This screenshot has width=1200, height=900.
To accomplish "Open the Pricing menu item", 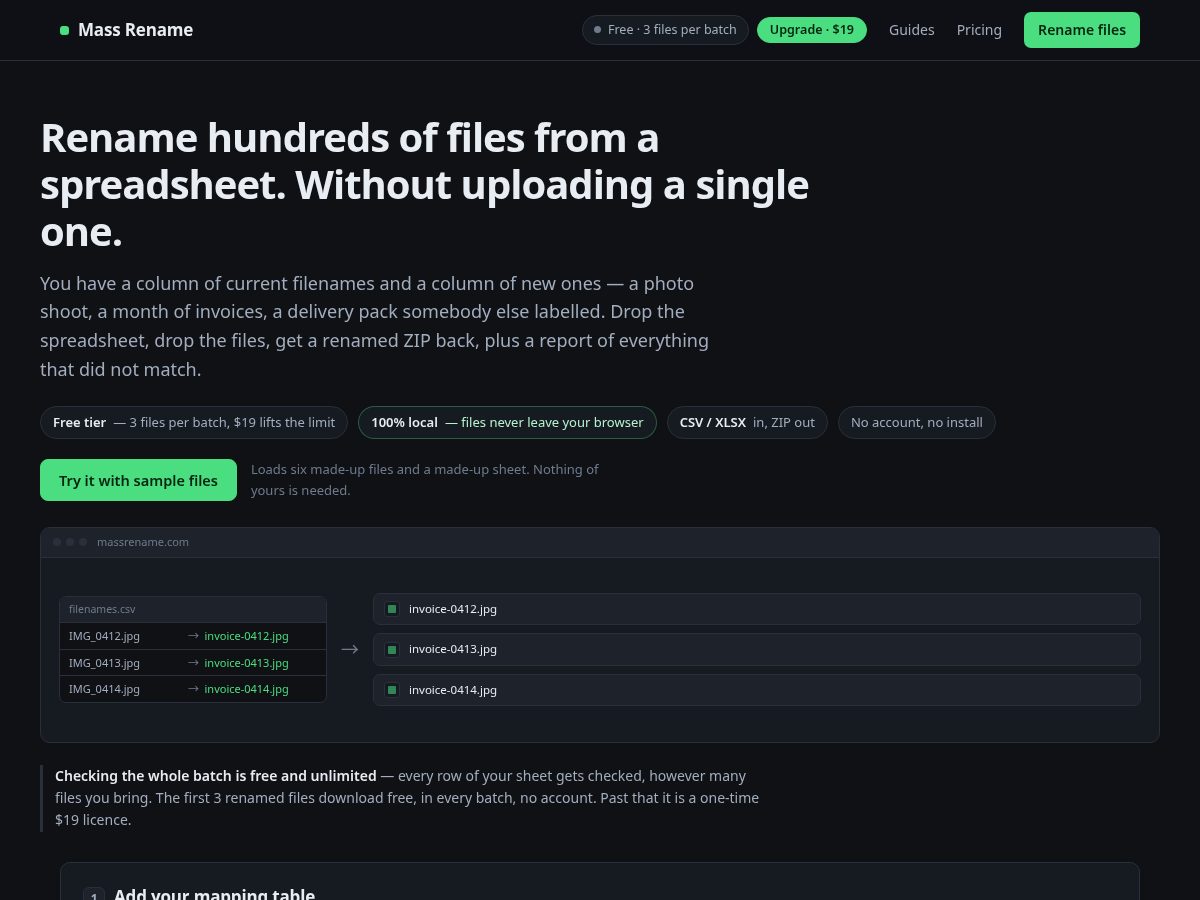I will point(979,30).
